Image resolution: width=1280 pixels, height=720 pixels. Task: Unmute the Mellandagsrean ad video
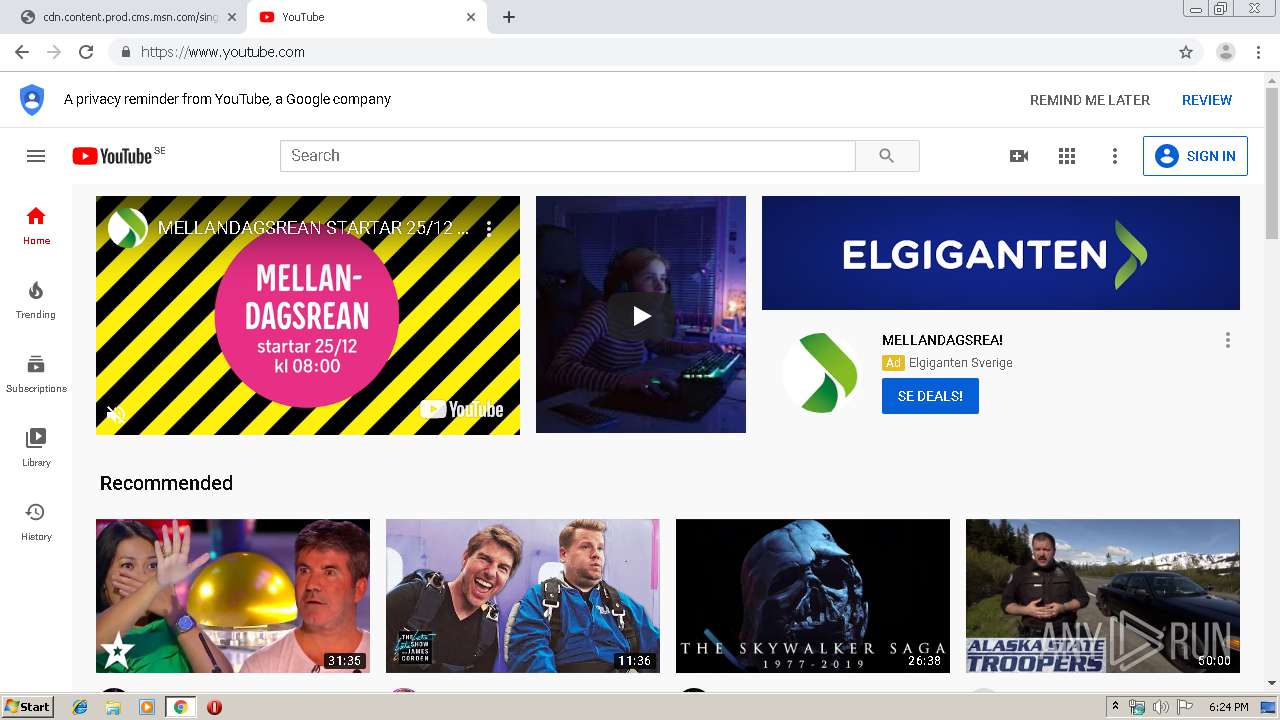click(116, 414)
